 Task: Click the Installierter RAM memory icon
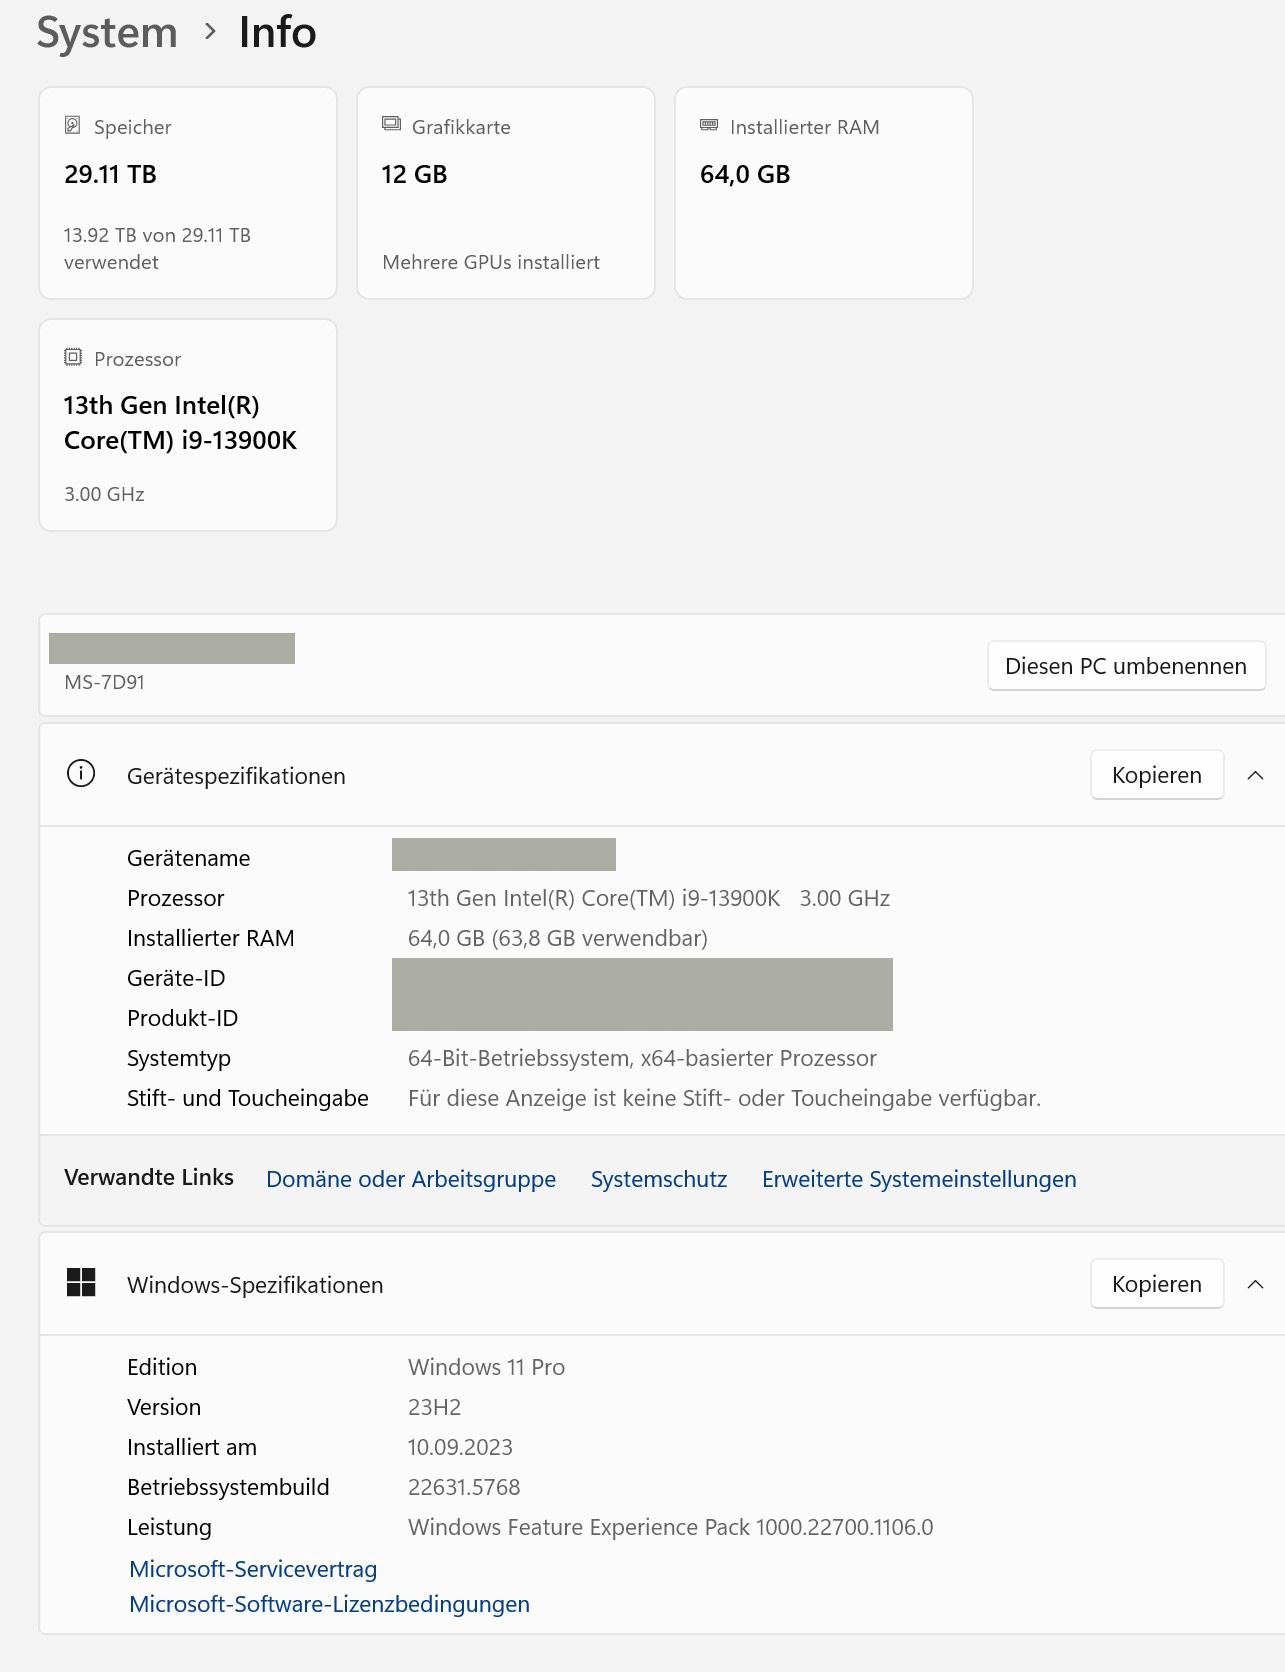709,125
